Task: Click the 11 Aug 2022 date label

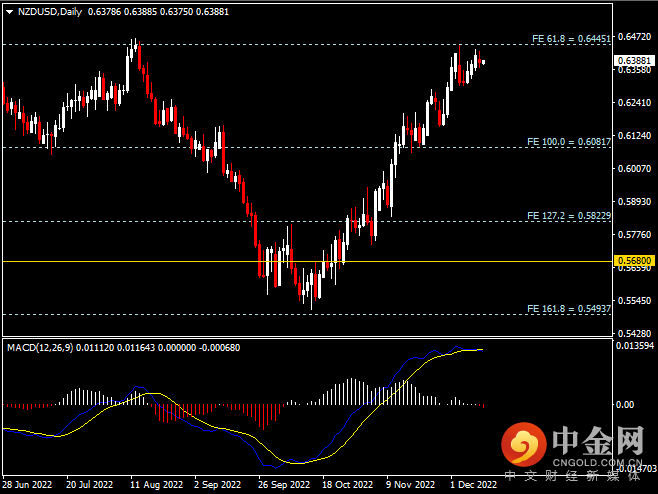Action: [155, 485]
